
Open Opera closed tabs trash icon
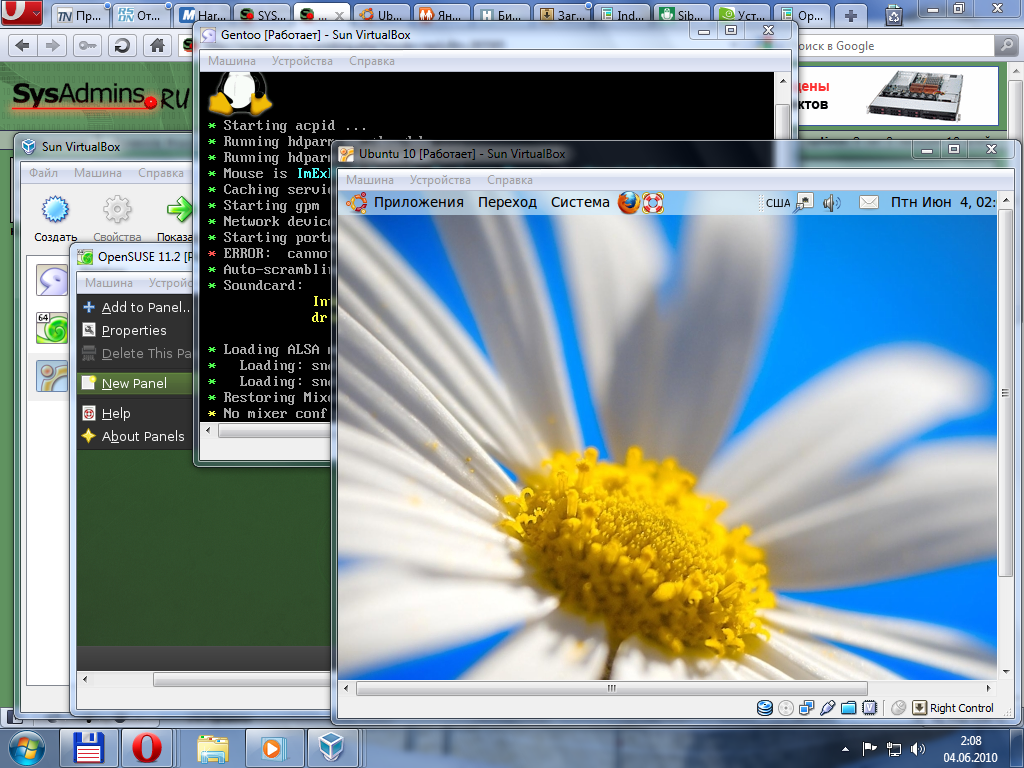click(x=893, y=14)
